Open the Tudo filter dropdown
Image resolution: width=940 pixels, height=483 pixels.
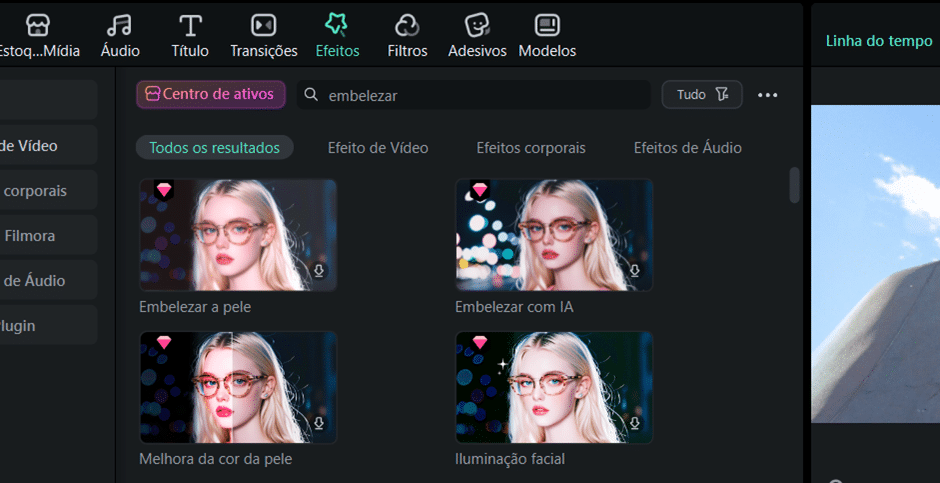[702, 94]
